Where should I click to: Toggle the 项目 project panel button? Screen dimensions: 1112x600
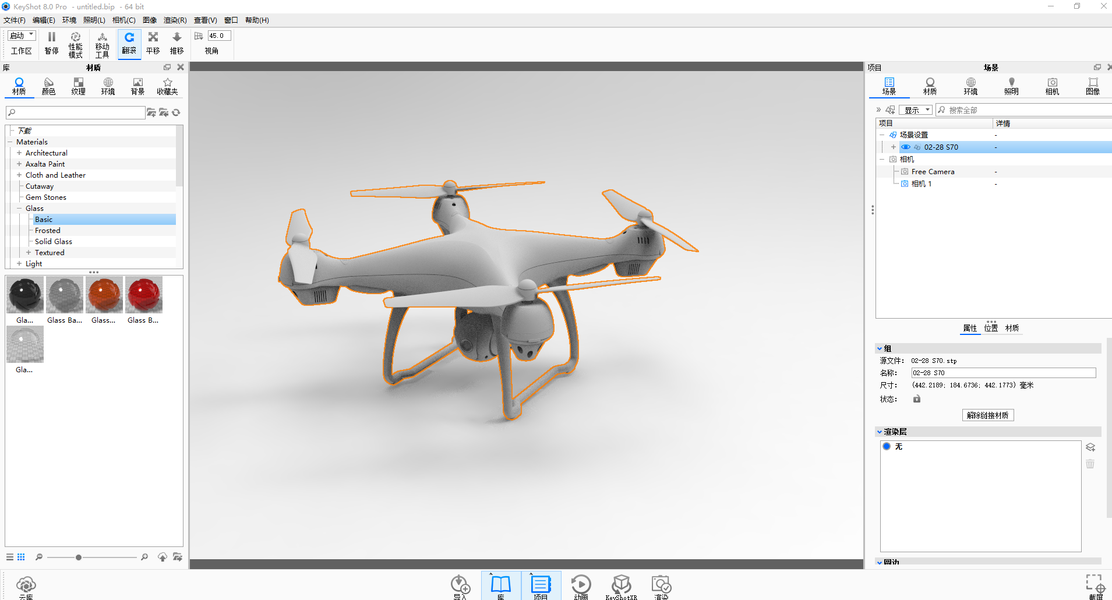540,587
